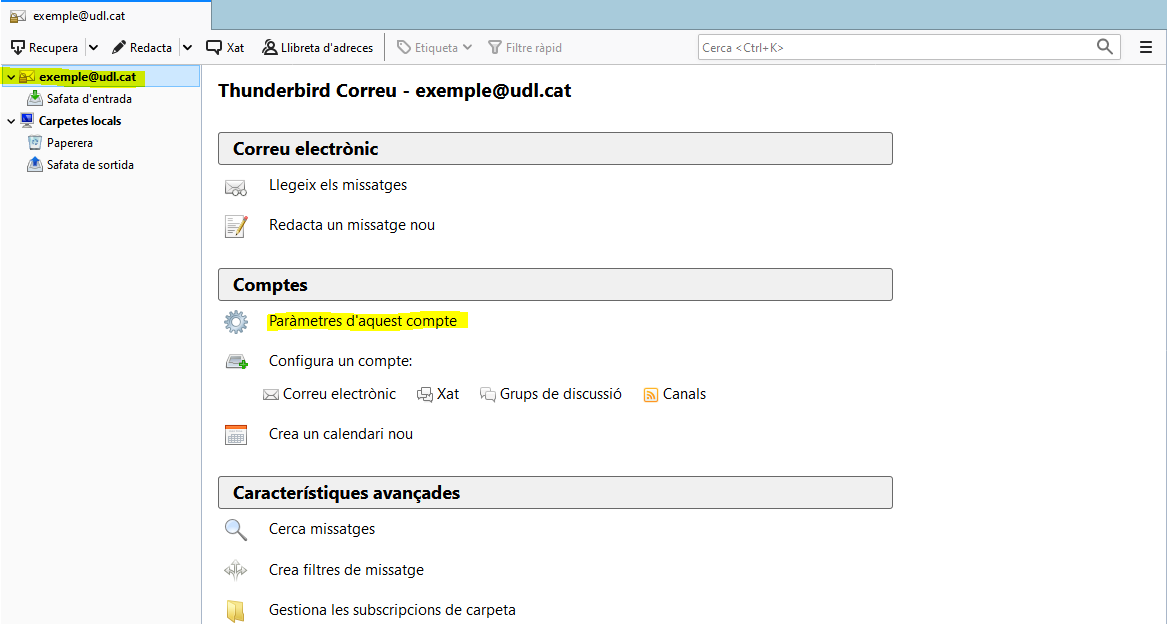Click the Configura un compte icon
Screen dimensions: 1167x624
237,362
